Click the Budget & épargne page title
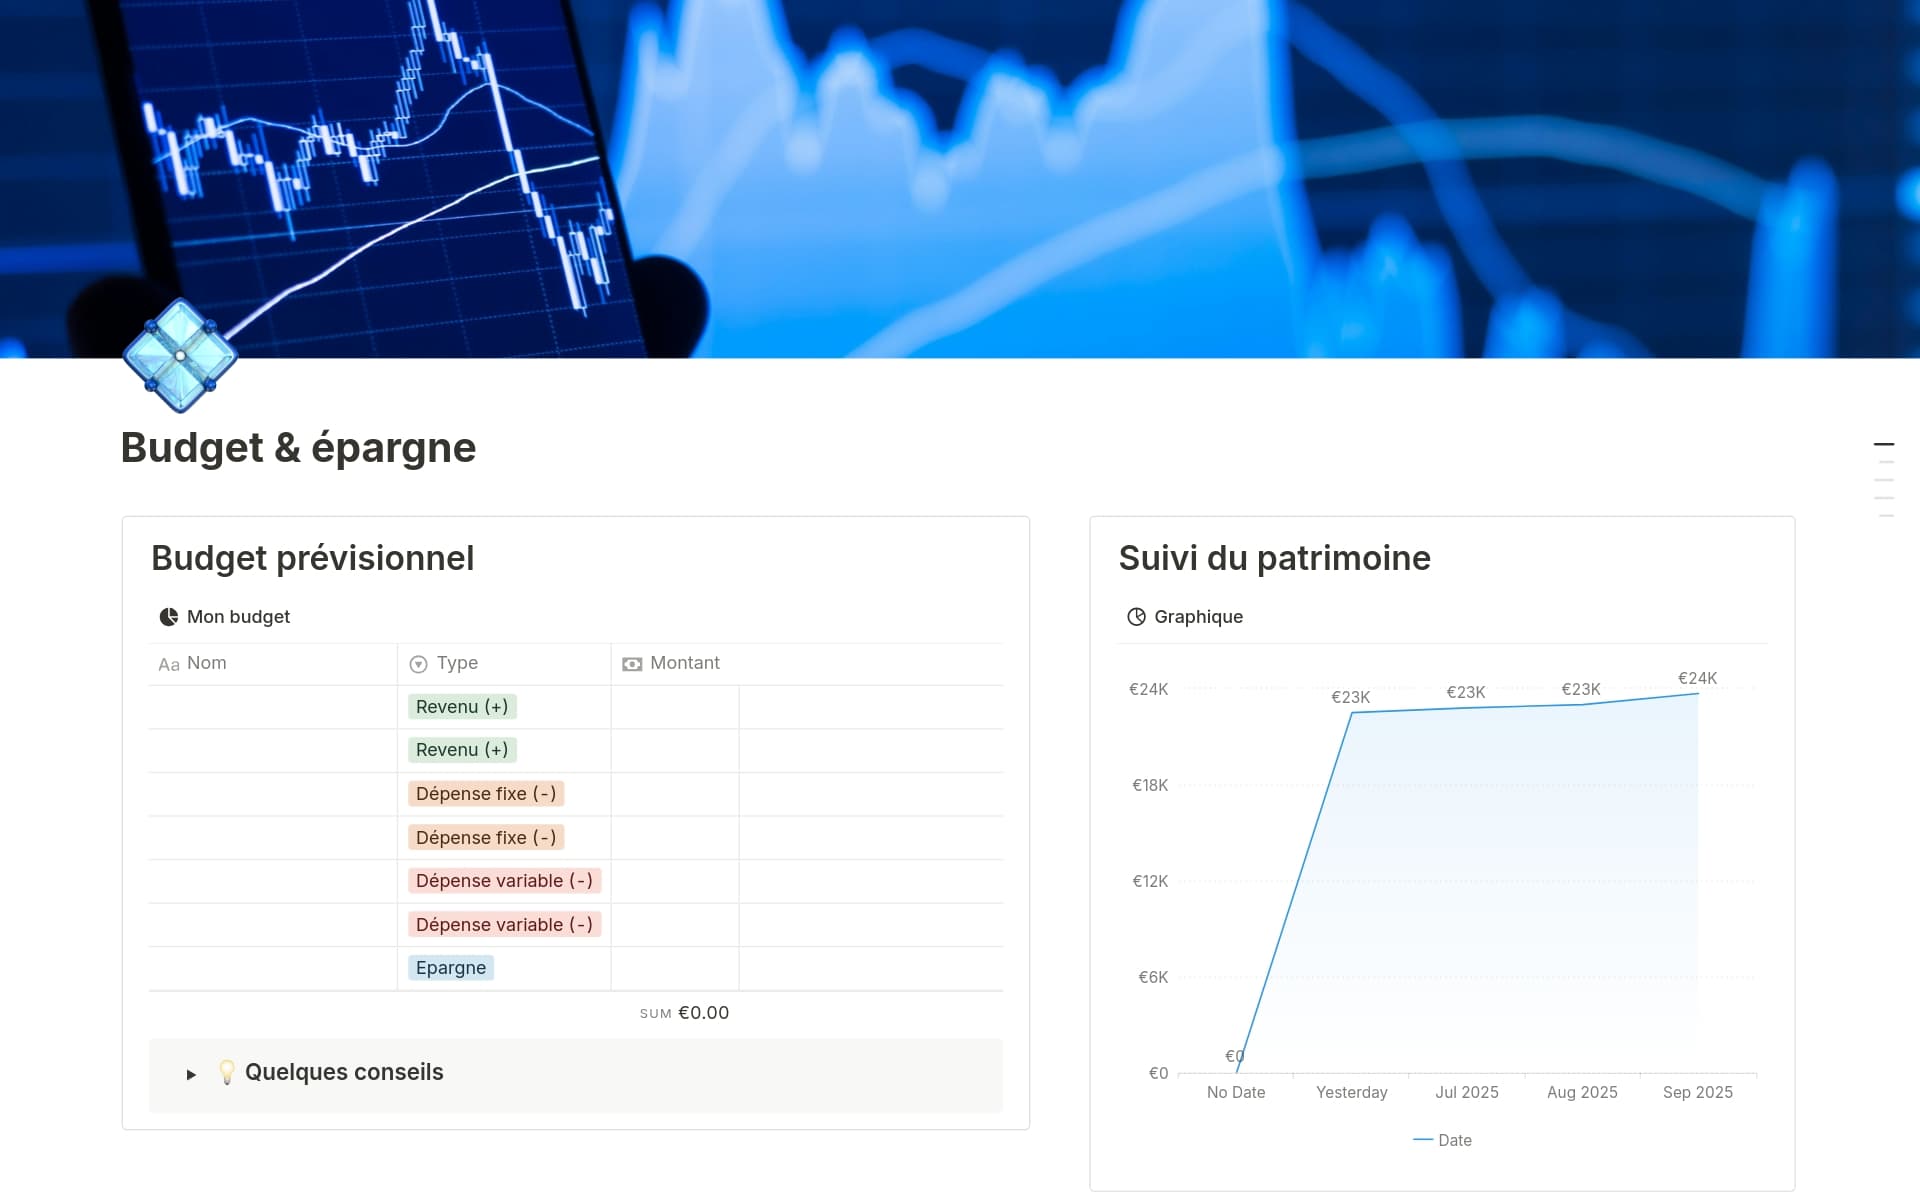1920x1199 pixels. [298, 447]
